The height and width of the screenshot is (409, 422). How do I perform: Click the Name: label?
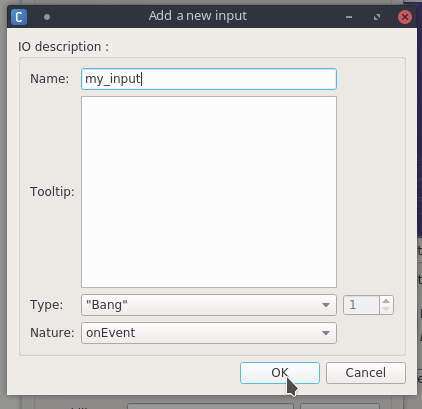click(49, 79)
